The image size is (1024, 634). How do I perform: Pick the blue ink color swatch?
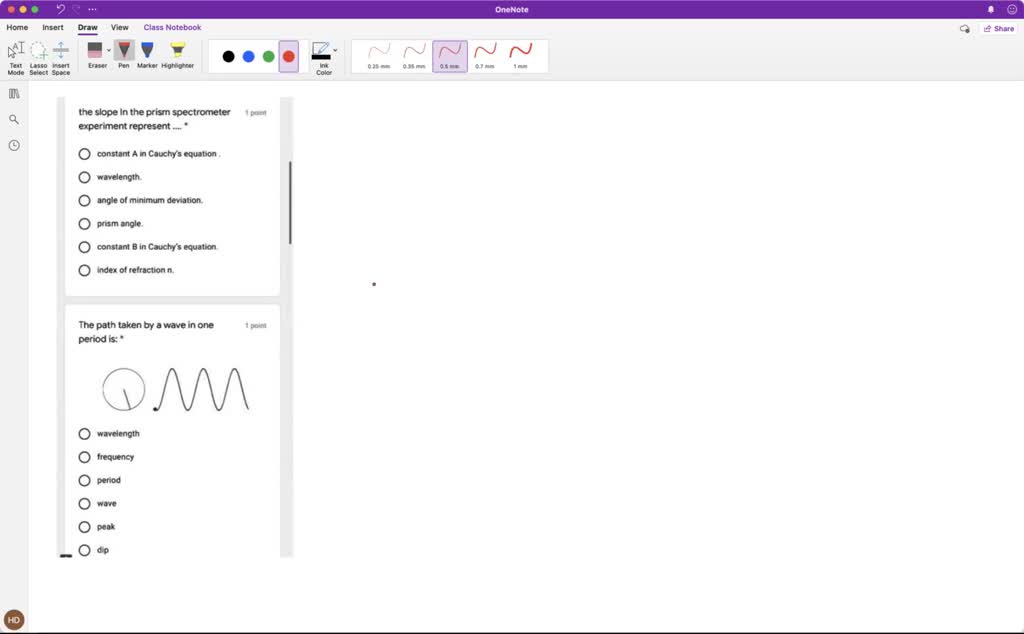click(x=248, y=56)
